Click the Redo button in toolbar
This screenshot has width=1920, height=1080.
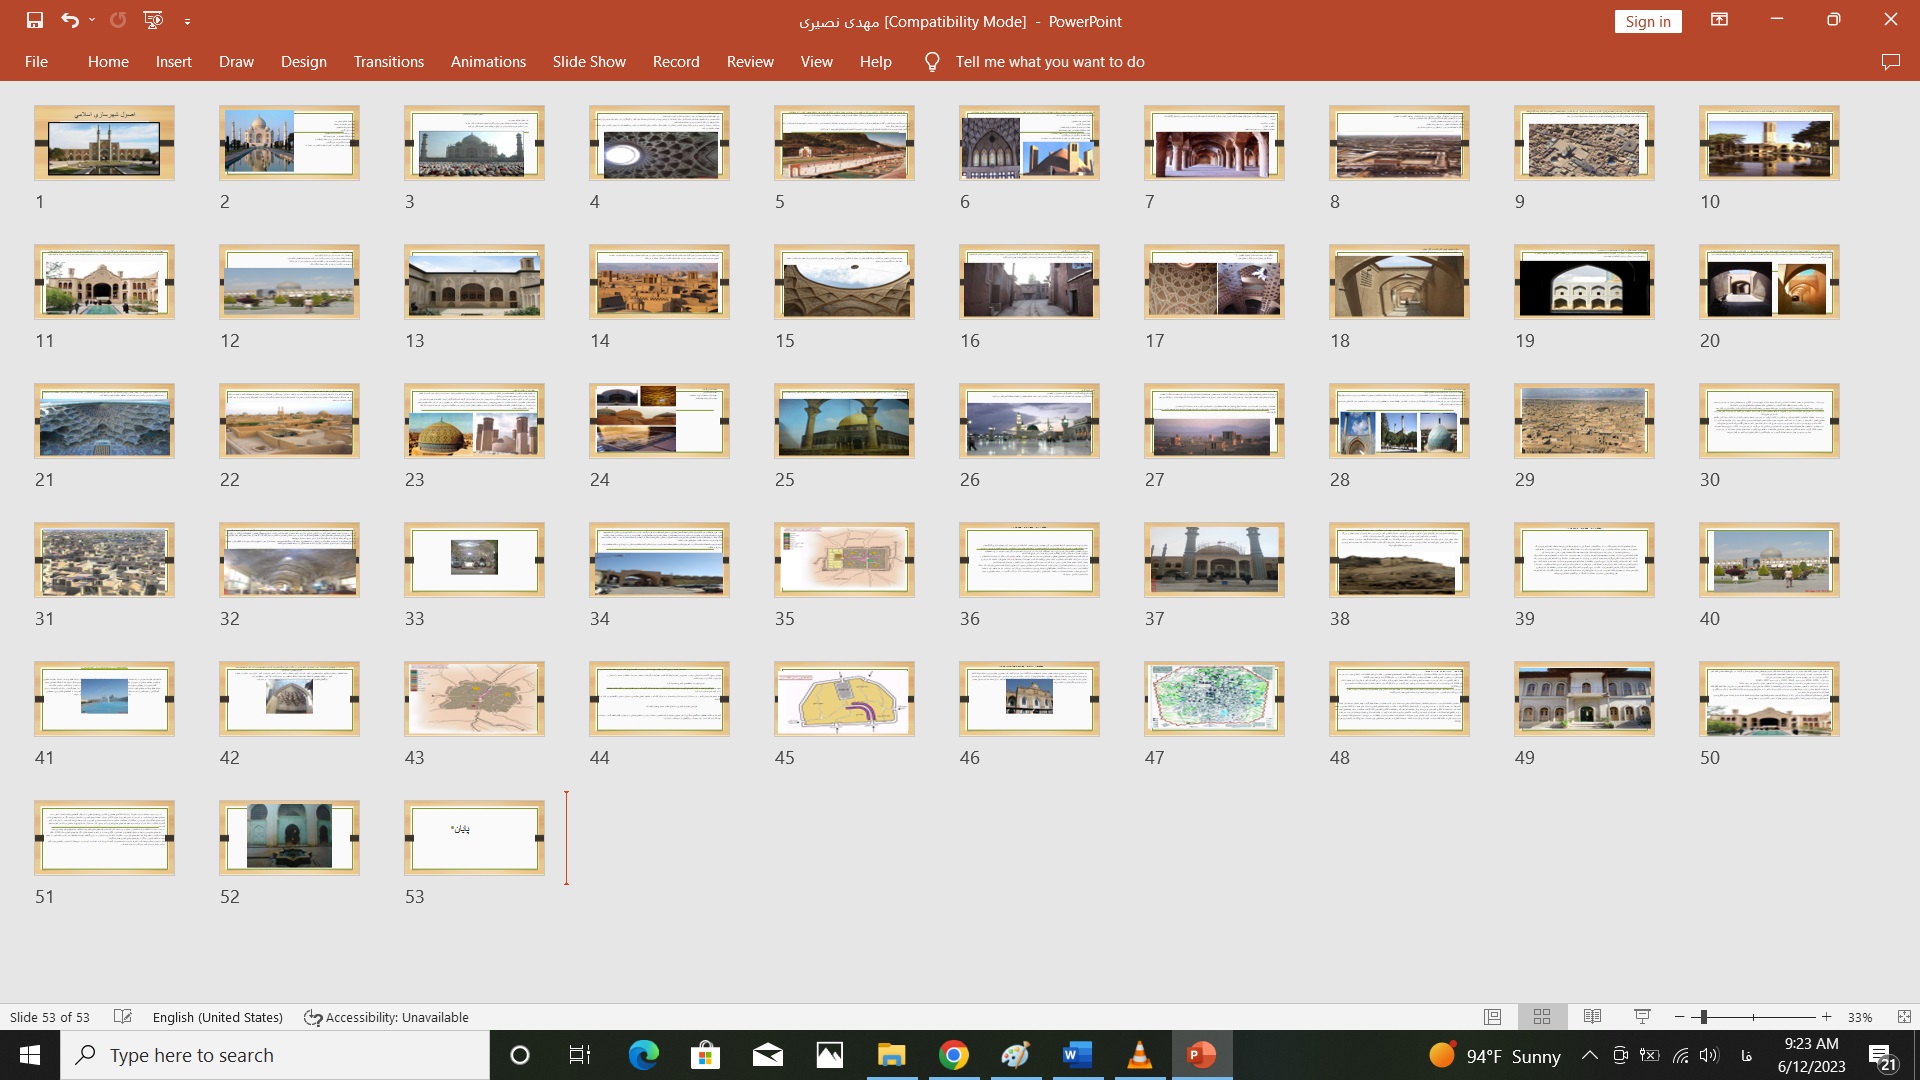[117, 18]
